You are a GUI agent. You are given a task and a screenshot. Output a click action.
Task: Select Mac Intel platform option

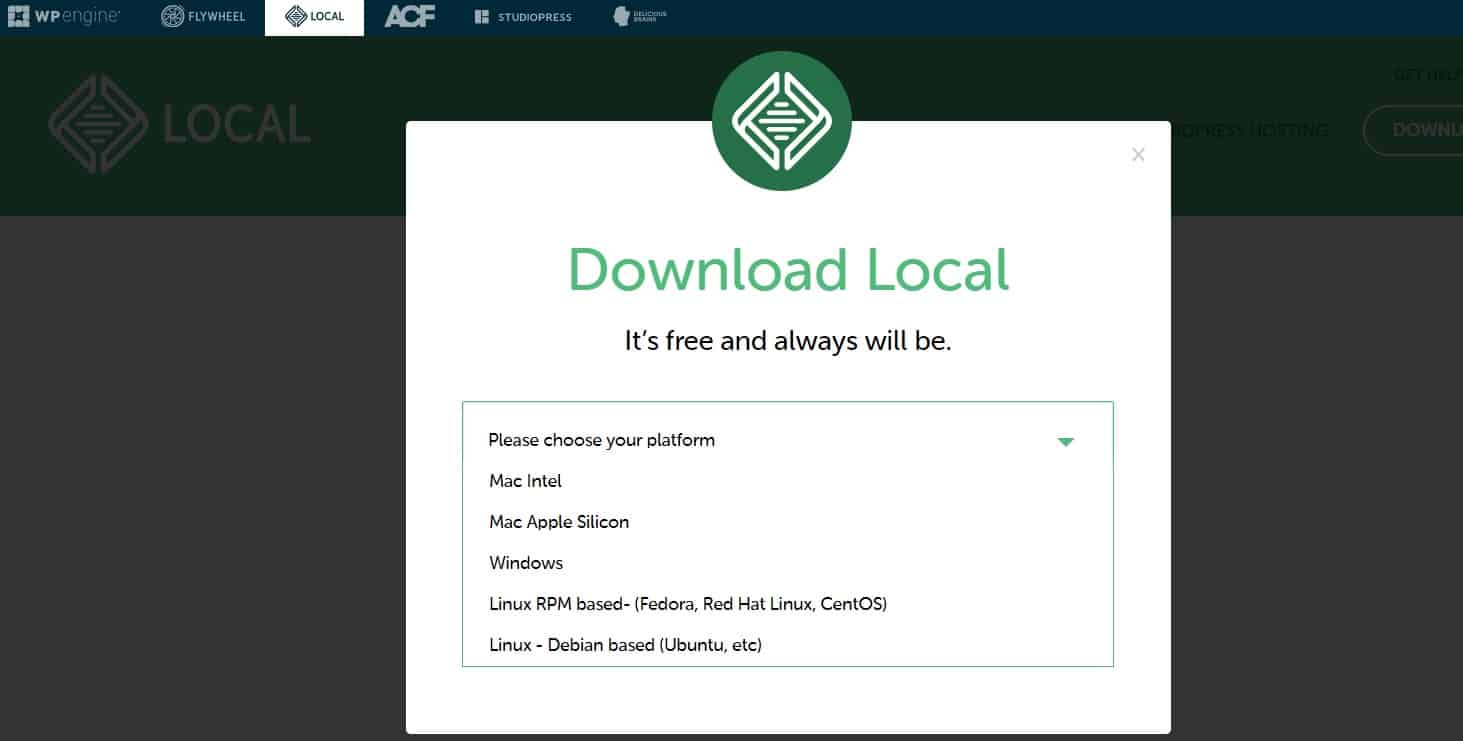pyautogui.click(x=525, y=481)
